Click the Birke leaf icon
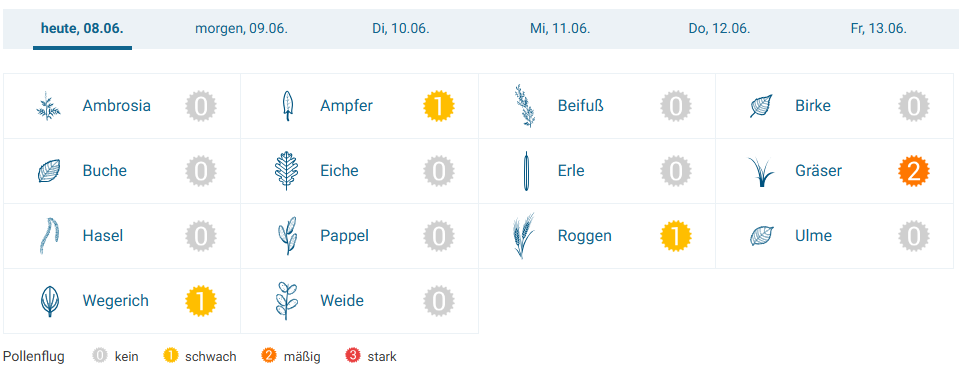The width and height of the screenshot is (960, 391). (x=761, y=106)
